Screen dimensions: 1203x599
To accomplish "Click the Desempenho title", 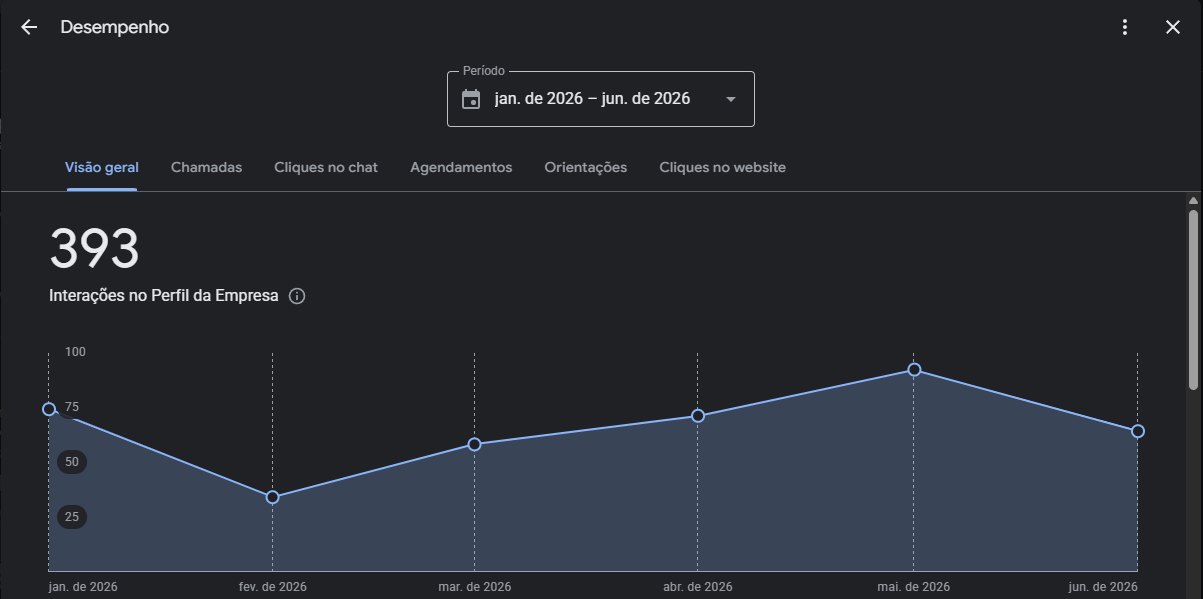I will [x=115, y=27].
